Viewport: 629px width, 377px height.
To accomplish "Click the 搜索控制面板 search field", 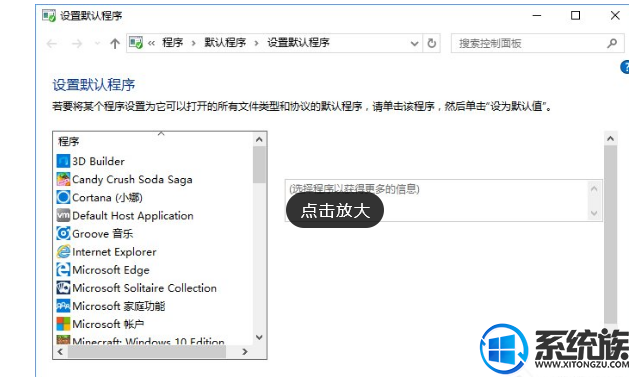I will pyautogui.click(x=538, y=43).
